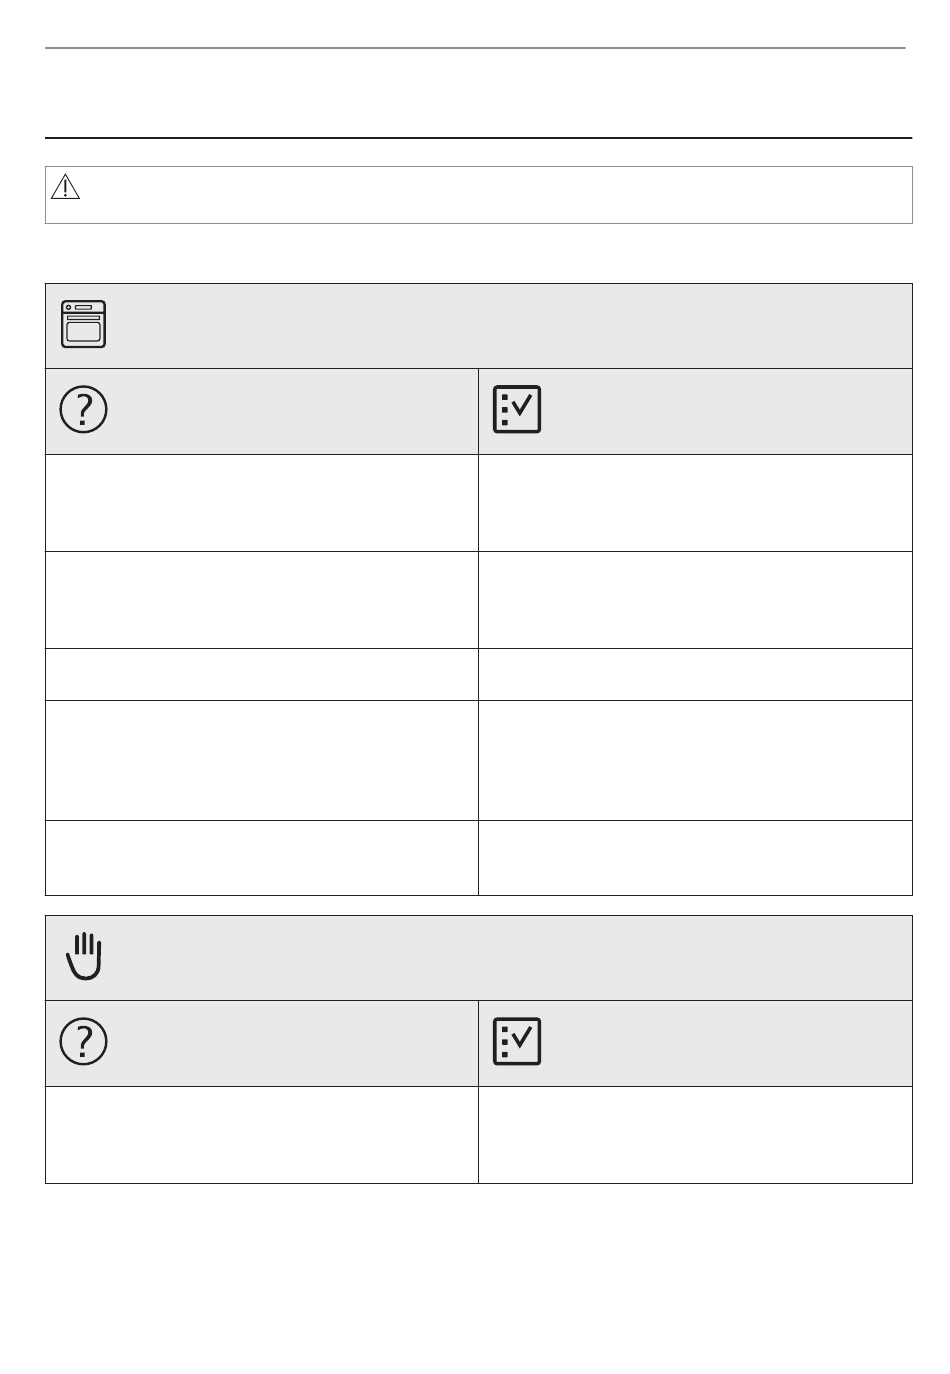This screenshot has width=950, height=1374.
Task: Select second problem cell in oven table
Action: click(262, 600)
